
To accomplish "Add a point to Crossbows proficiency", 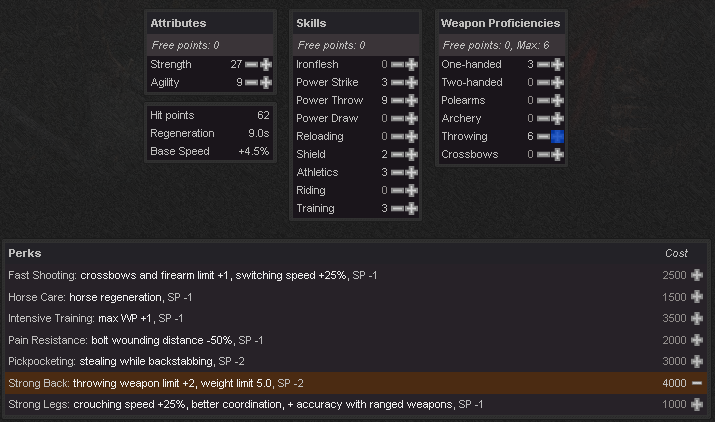I will [x=558, y=154].
